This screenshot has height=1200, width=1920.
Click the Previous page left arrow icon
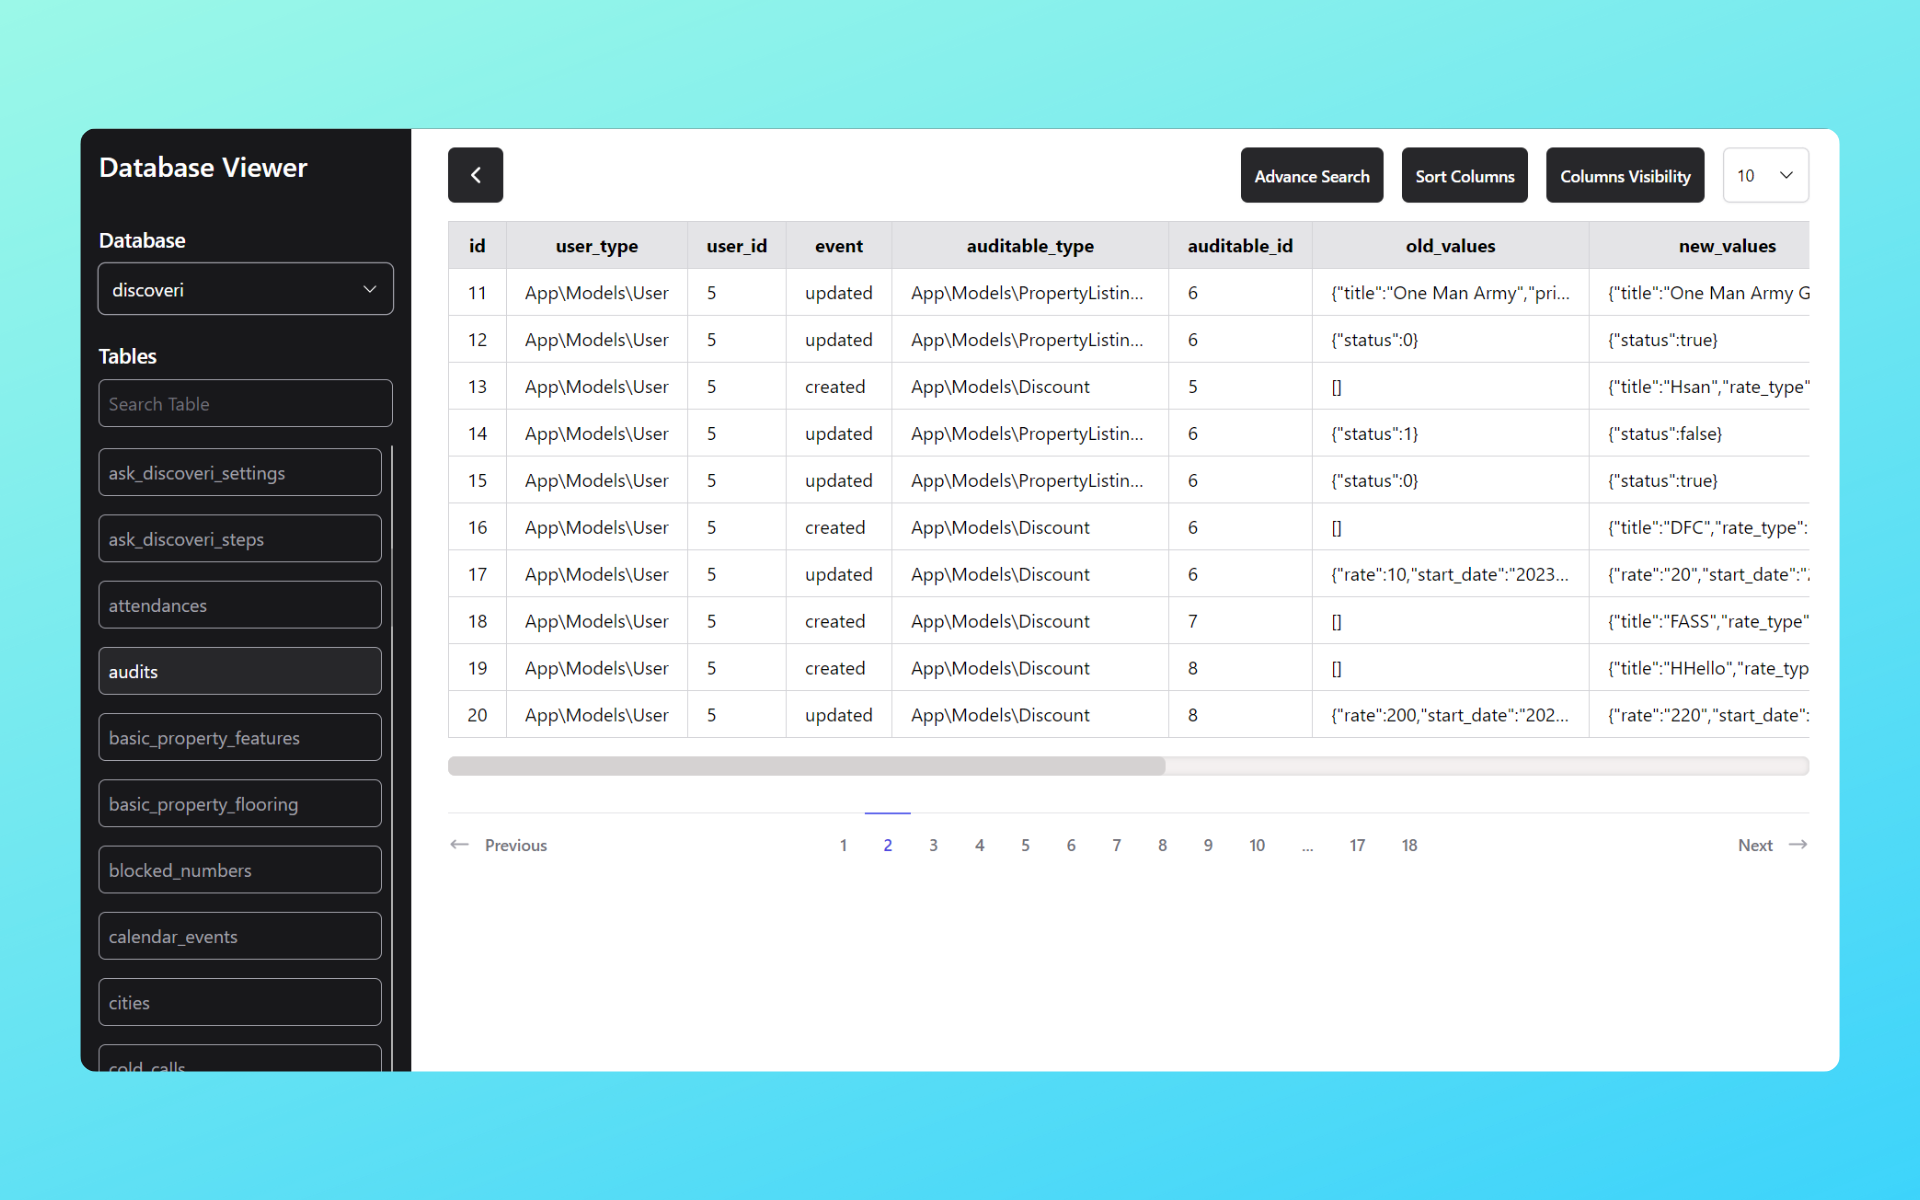coord(459,845)
